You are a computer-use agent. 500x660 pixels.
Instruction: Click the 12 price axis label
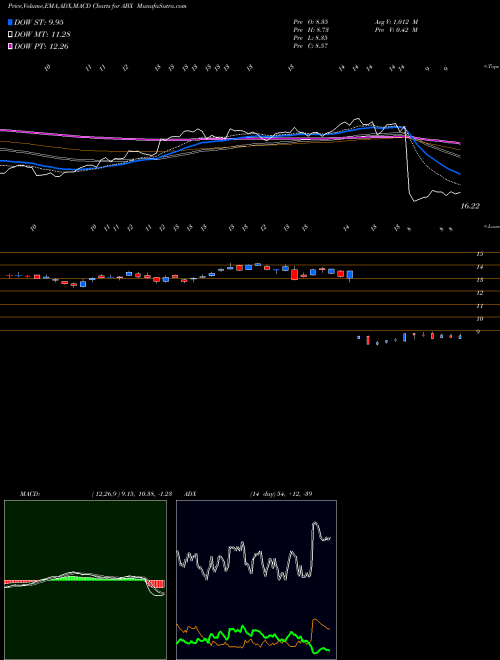(479, 293)
